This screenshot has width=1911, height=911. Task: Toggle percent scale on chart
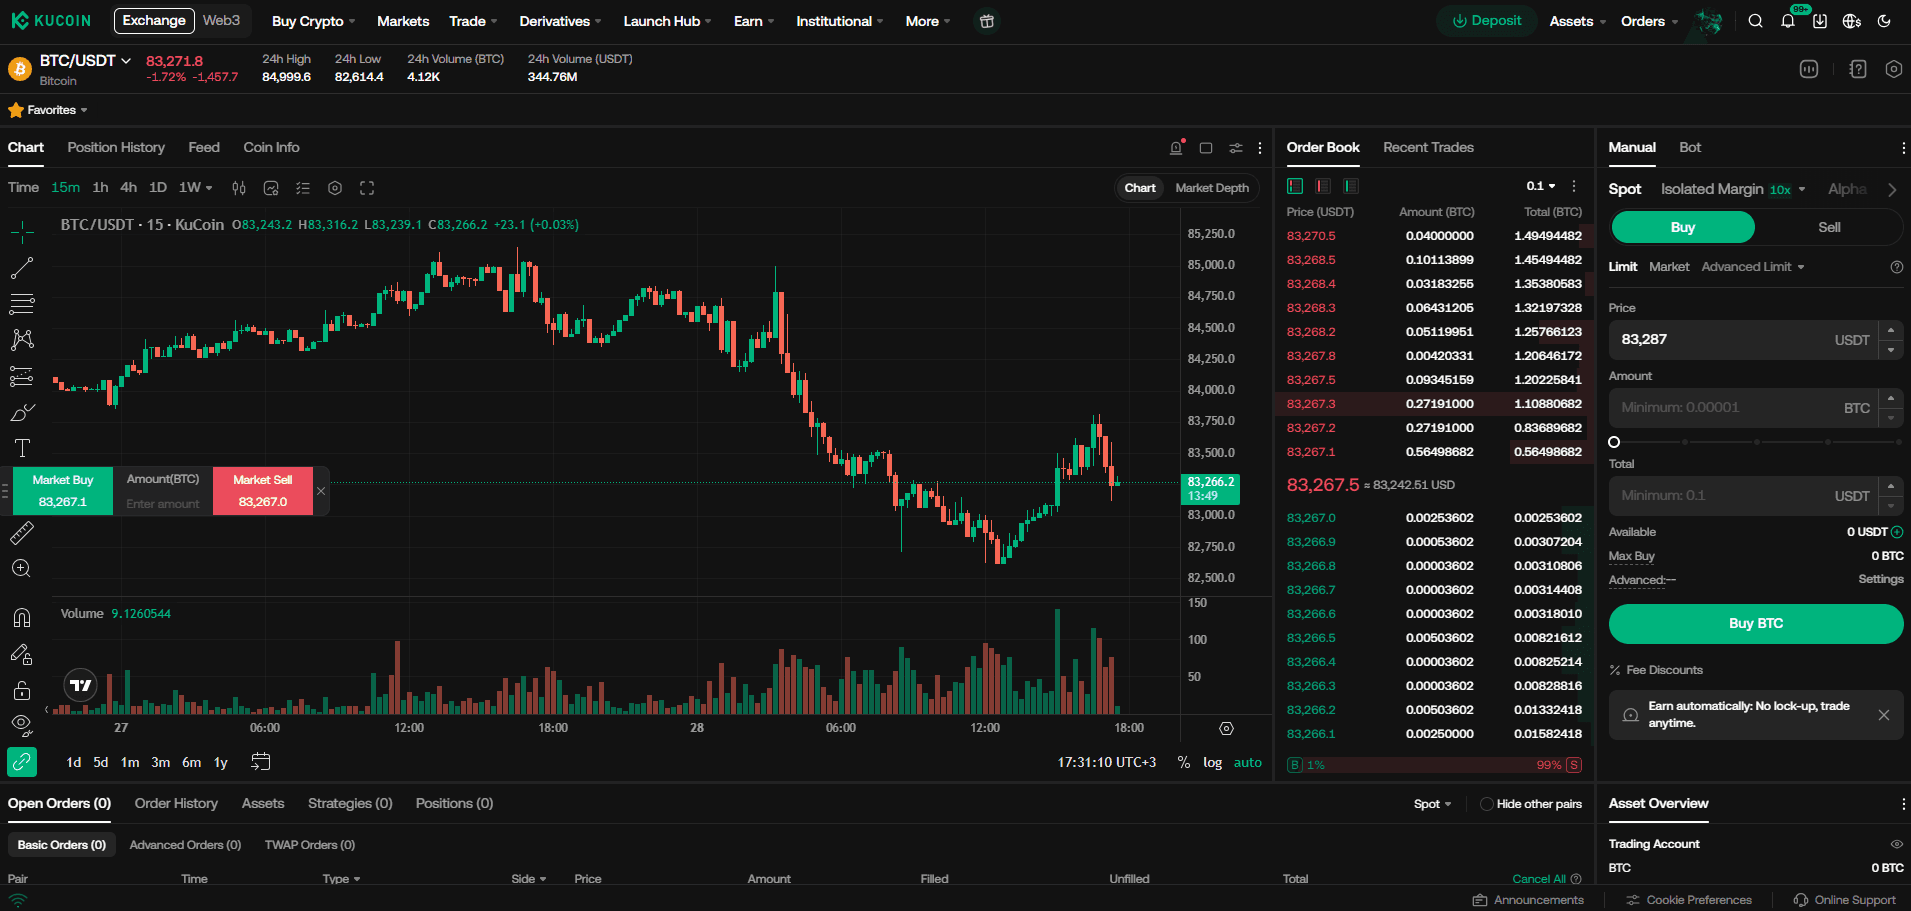pos(1184,762)
